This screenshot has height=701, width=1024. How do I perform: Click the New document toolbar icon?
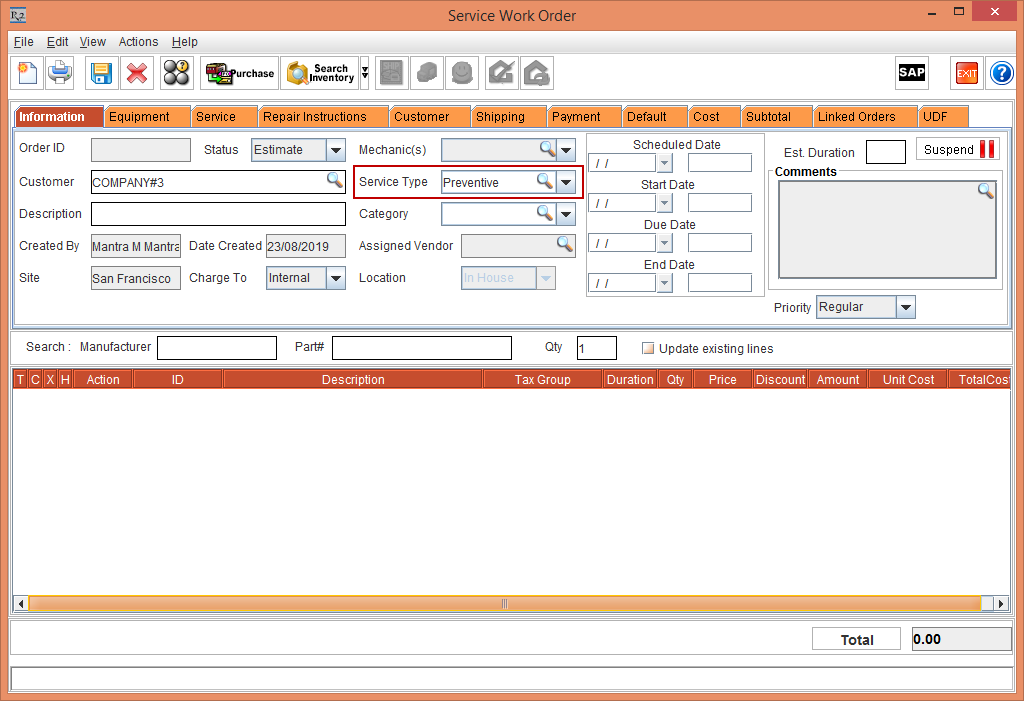(27, 73)
